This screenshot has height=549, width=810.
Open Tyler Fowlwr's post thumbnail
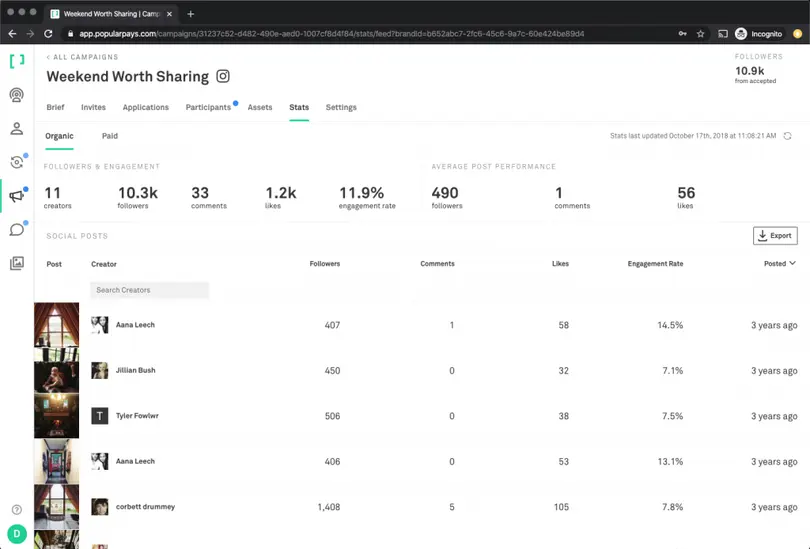(56, 416)
